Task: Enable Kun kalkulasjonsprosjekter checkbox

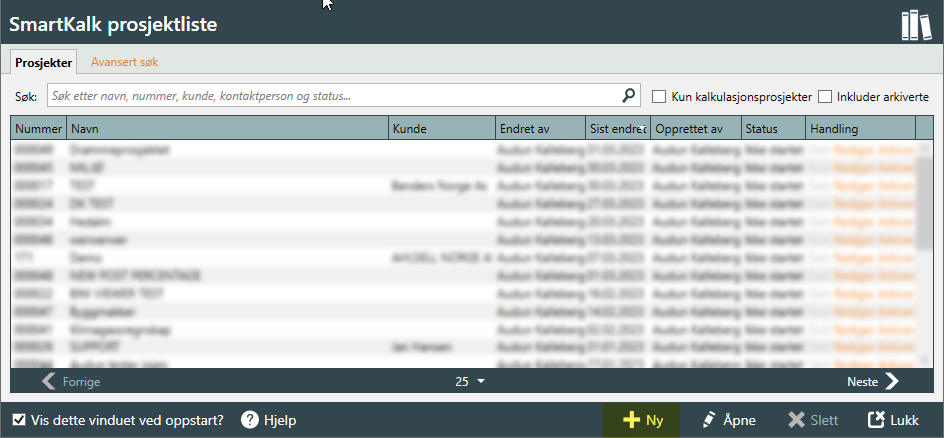Action: [x=659, y=97]
